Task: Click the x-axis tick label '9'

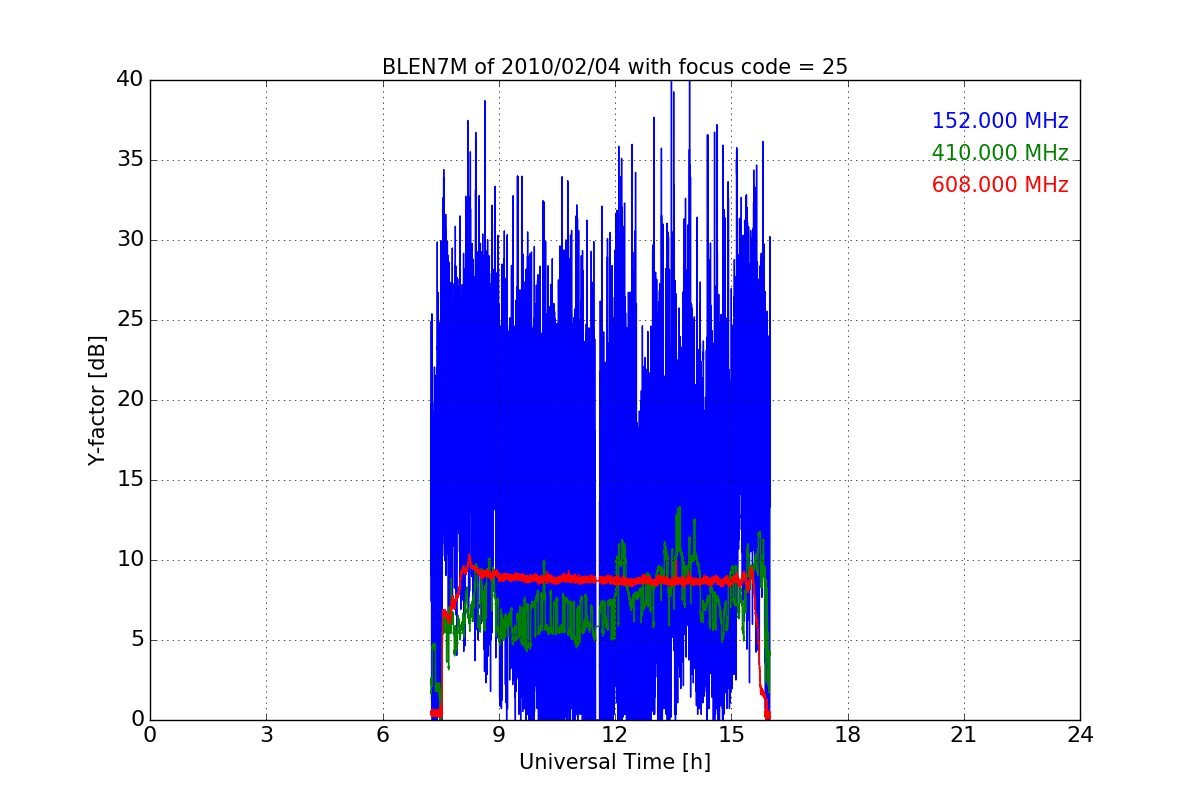Action: pos(499,735)
